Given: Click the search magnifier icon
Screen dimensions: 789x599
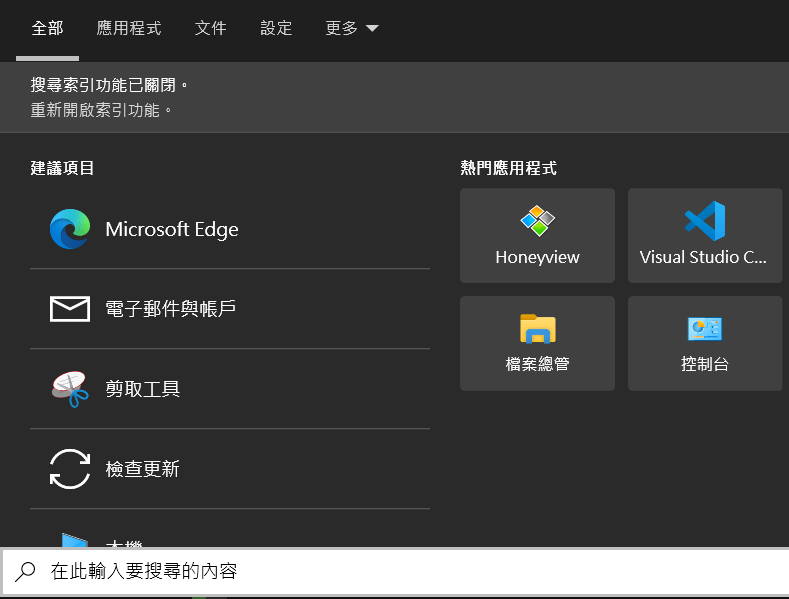Looking at the screenshot, I should (25, 572).
